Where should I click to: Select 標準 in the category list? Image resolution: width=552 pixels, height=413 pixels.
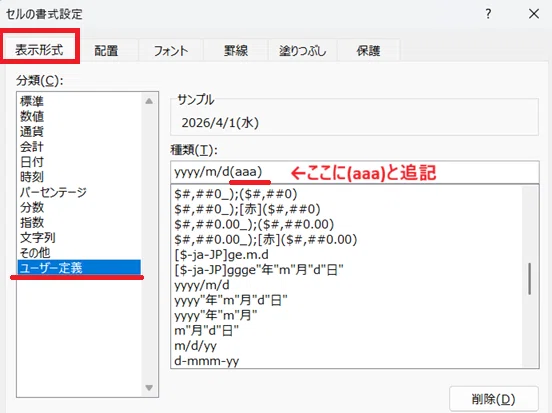[x=80, y=101]
